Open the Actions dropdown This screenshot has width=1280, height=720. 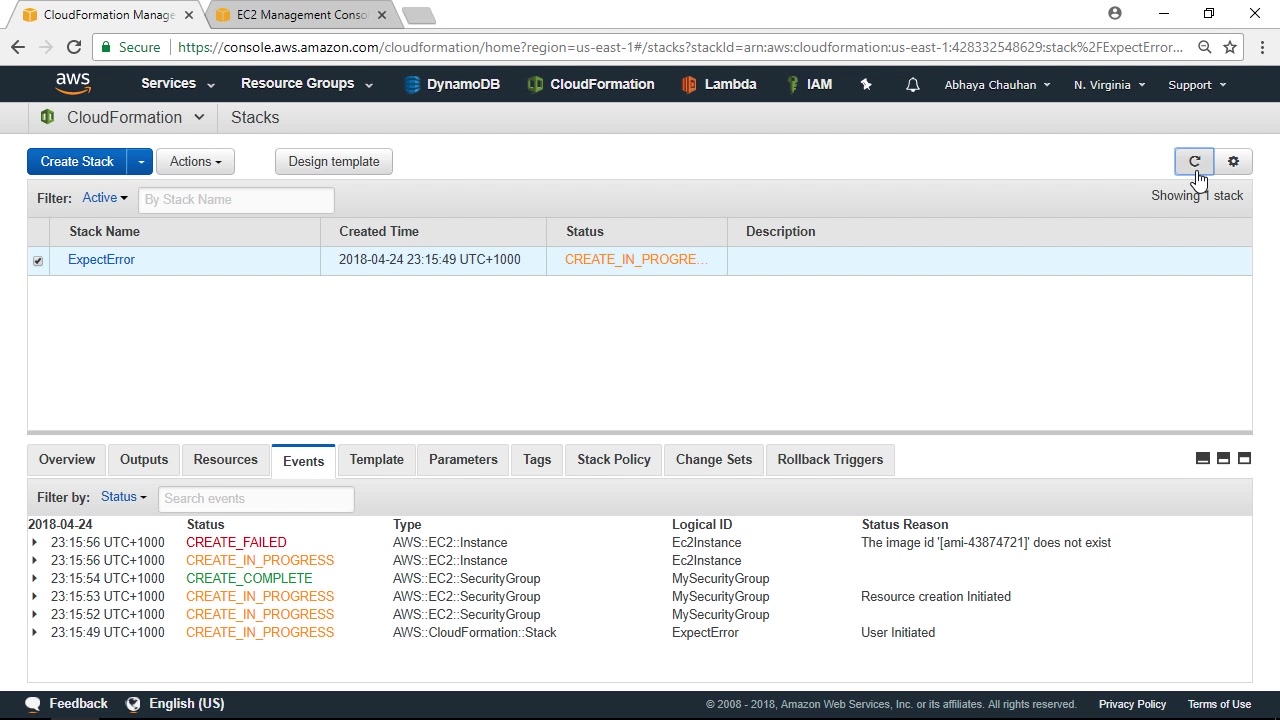(x=195, y=161)
